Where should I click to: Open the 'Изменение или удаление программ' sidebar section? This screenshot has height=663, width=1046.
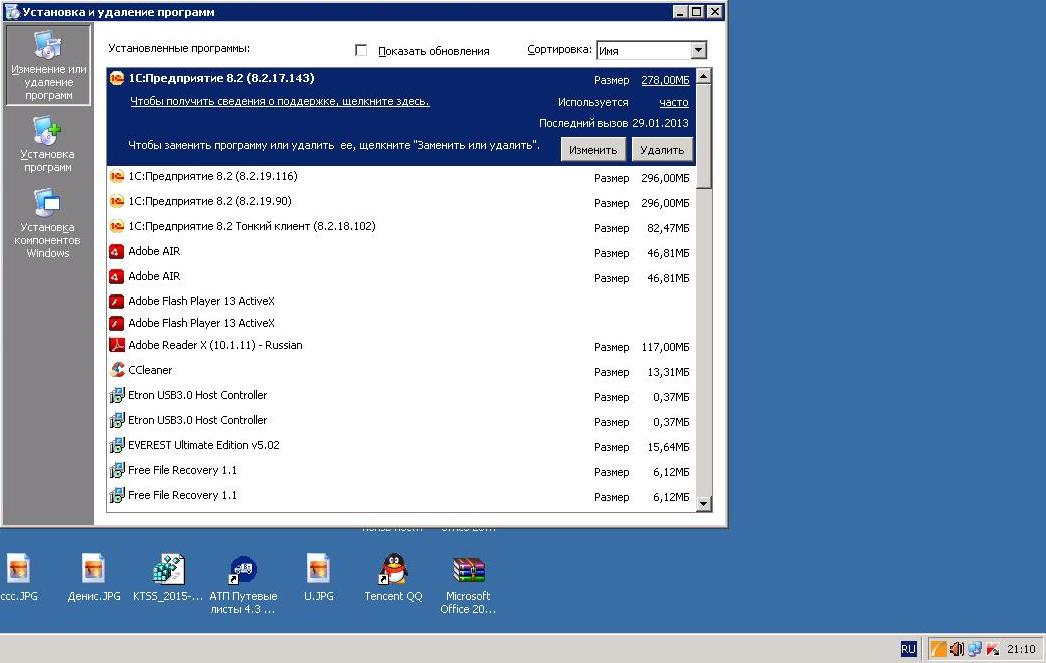pos(48,65)
